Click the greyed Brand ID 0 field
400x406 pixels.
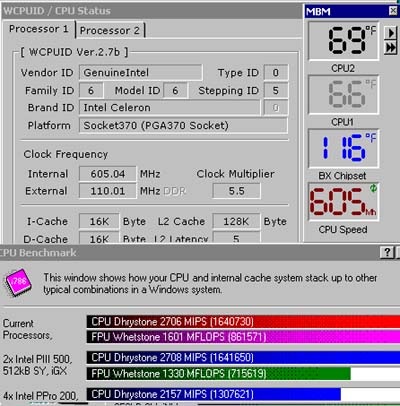coord(276,108)
